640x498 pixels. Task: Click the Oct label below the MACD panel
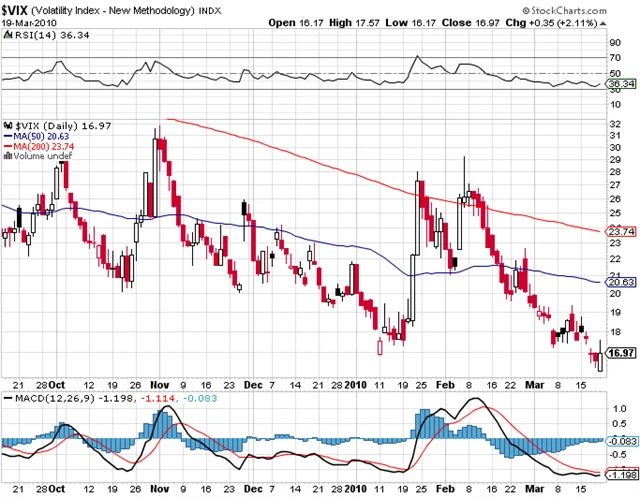point(57,489)
